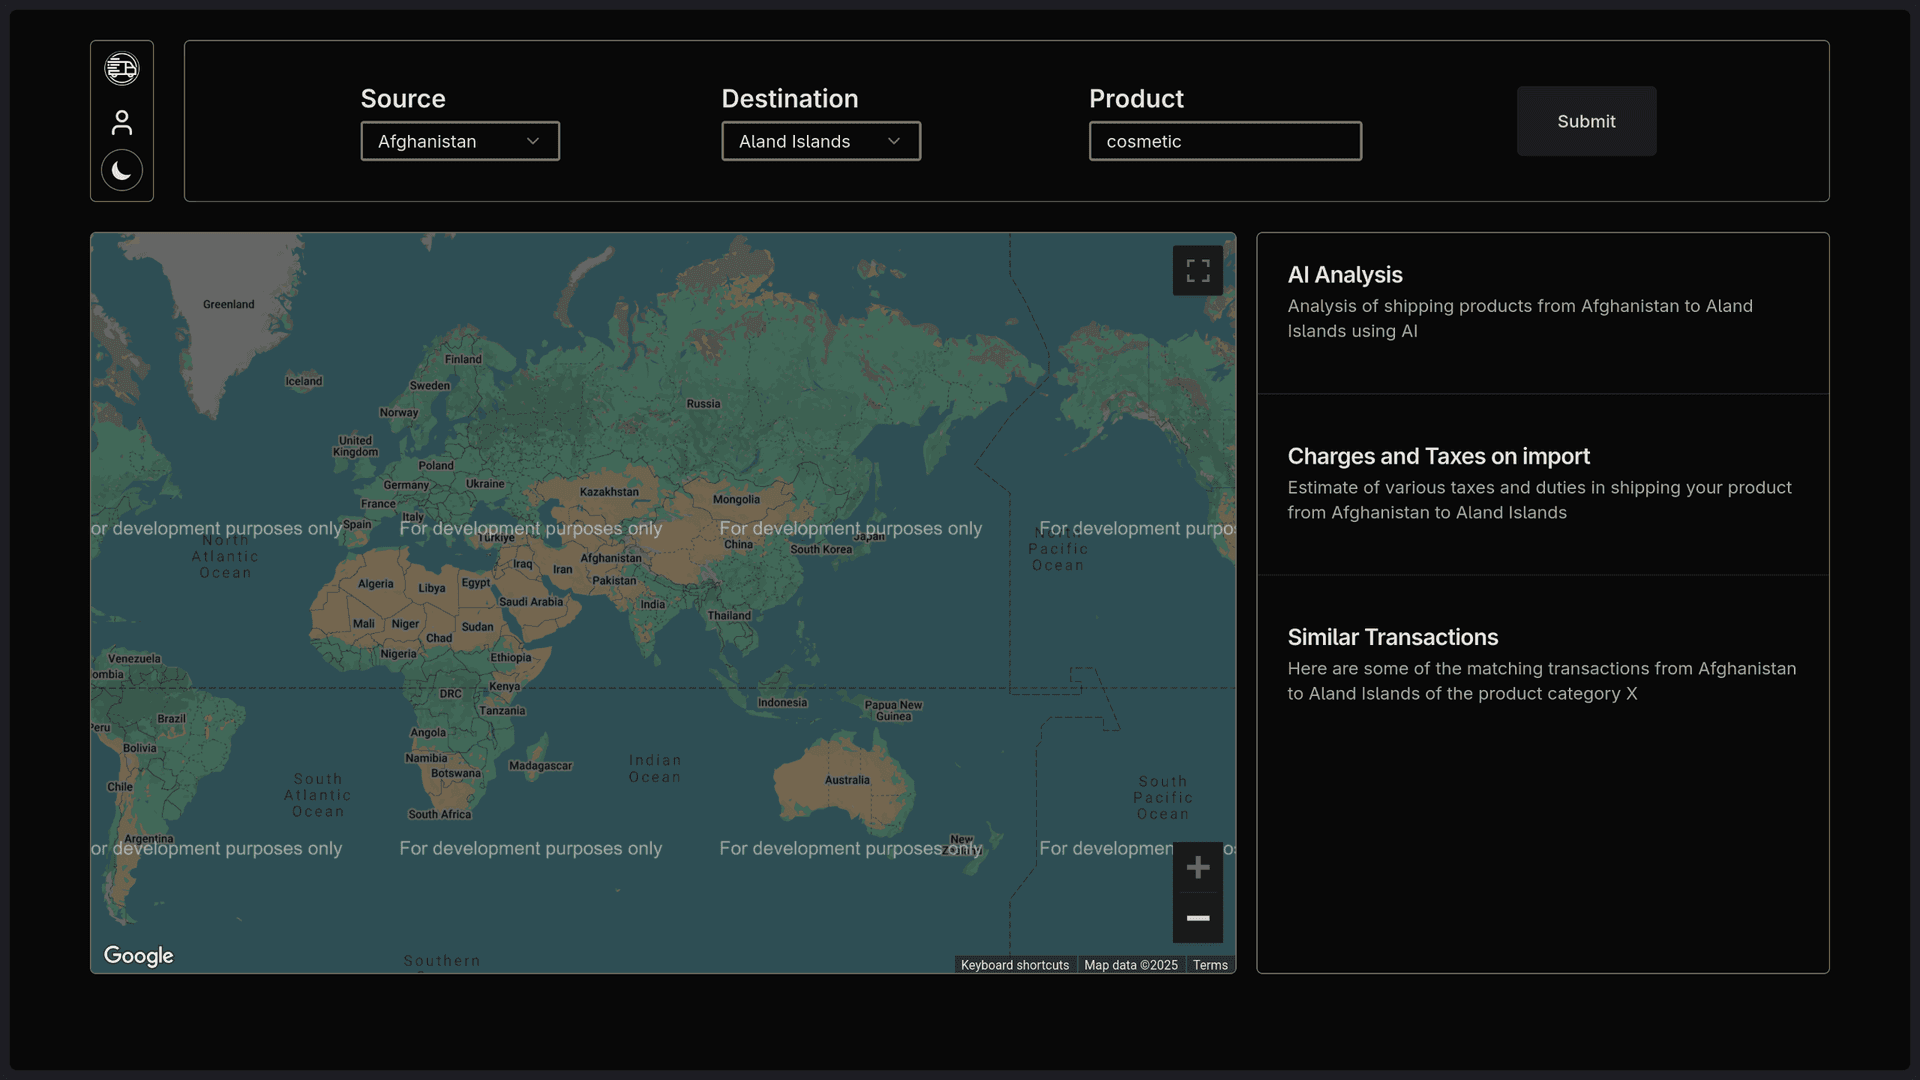Click the Russia label on the map
Viewport: 1920px width, 1080px height.
[x=703, y=404]
